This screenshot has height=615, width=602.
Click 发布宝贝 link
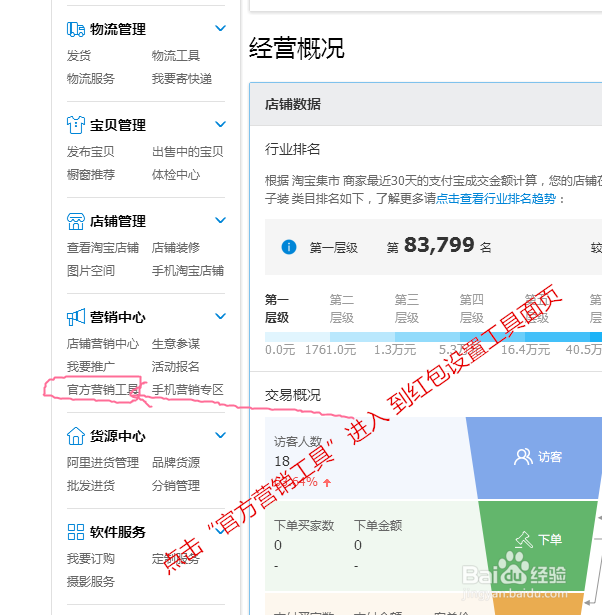(91, 151)
